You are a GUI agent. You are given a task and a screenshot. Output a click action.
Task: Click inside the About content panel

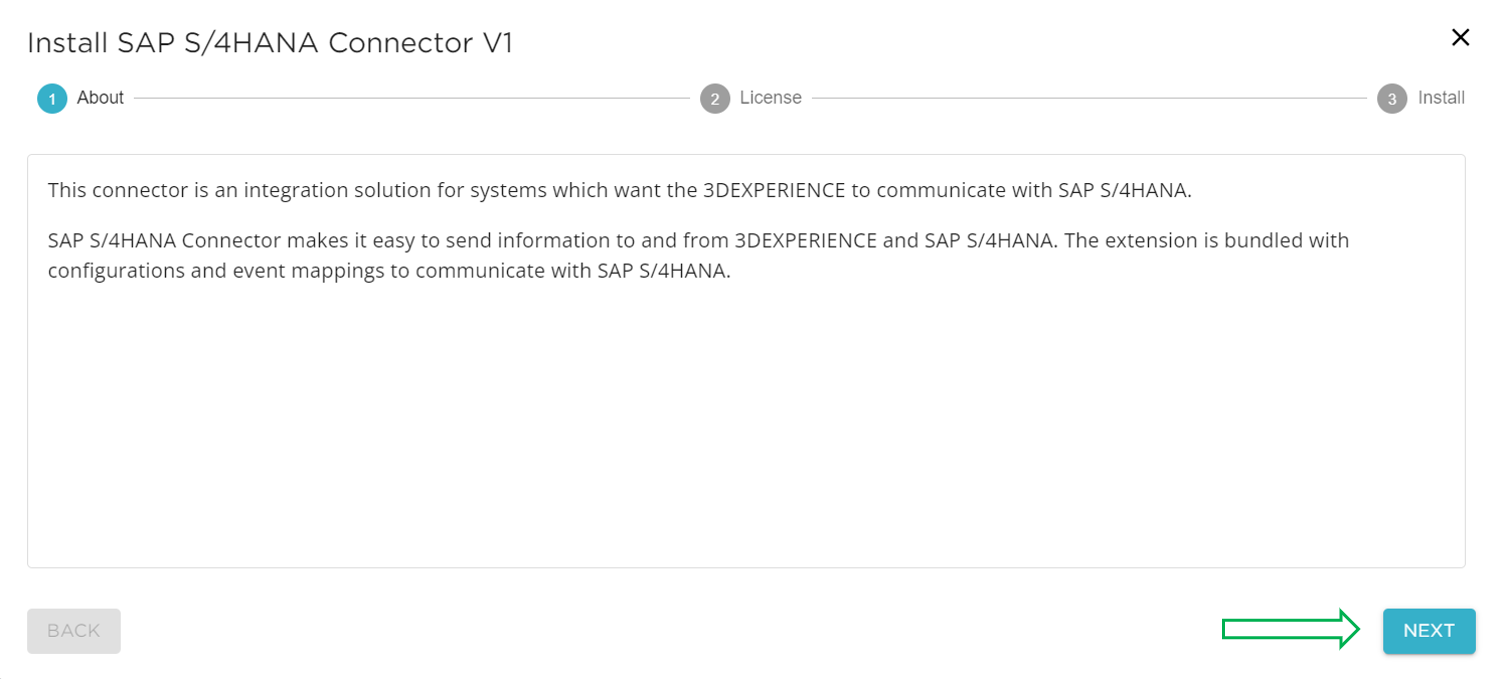750,420
